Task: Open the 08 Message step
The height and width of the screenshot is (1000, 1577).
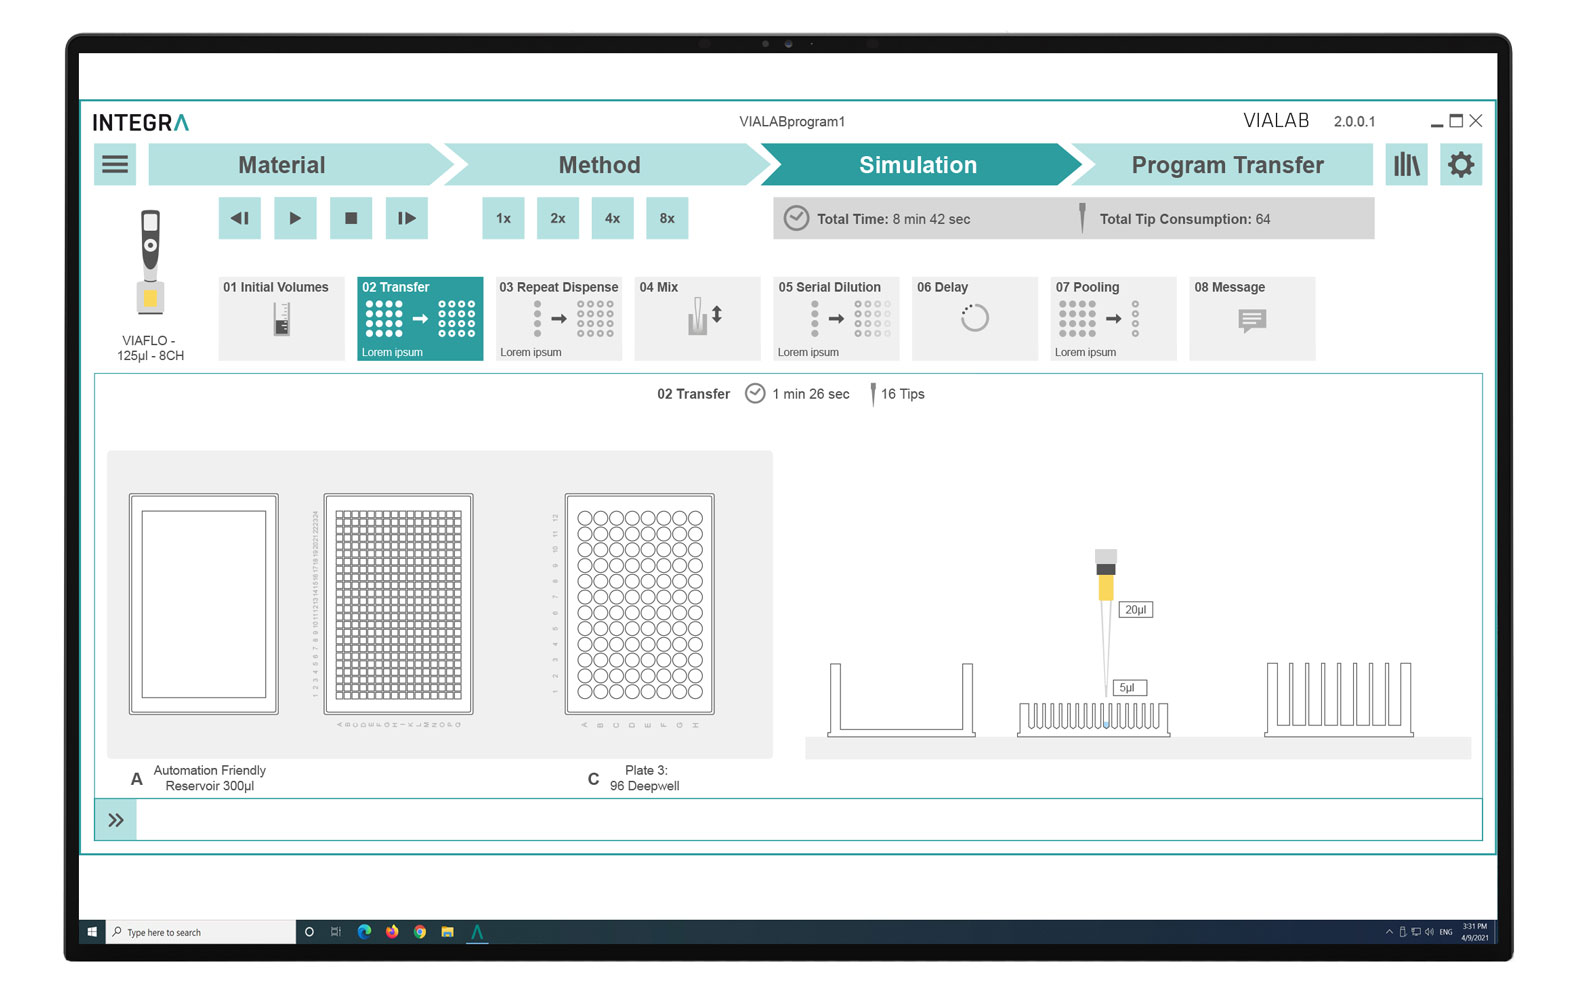Action: point(1251,318)
